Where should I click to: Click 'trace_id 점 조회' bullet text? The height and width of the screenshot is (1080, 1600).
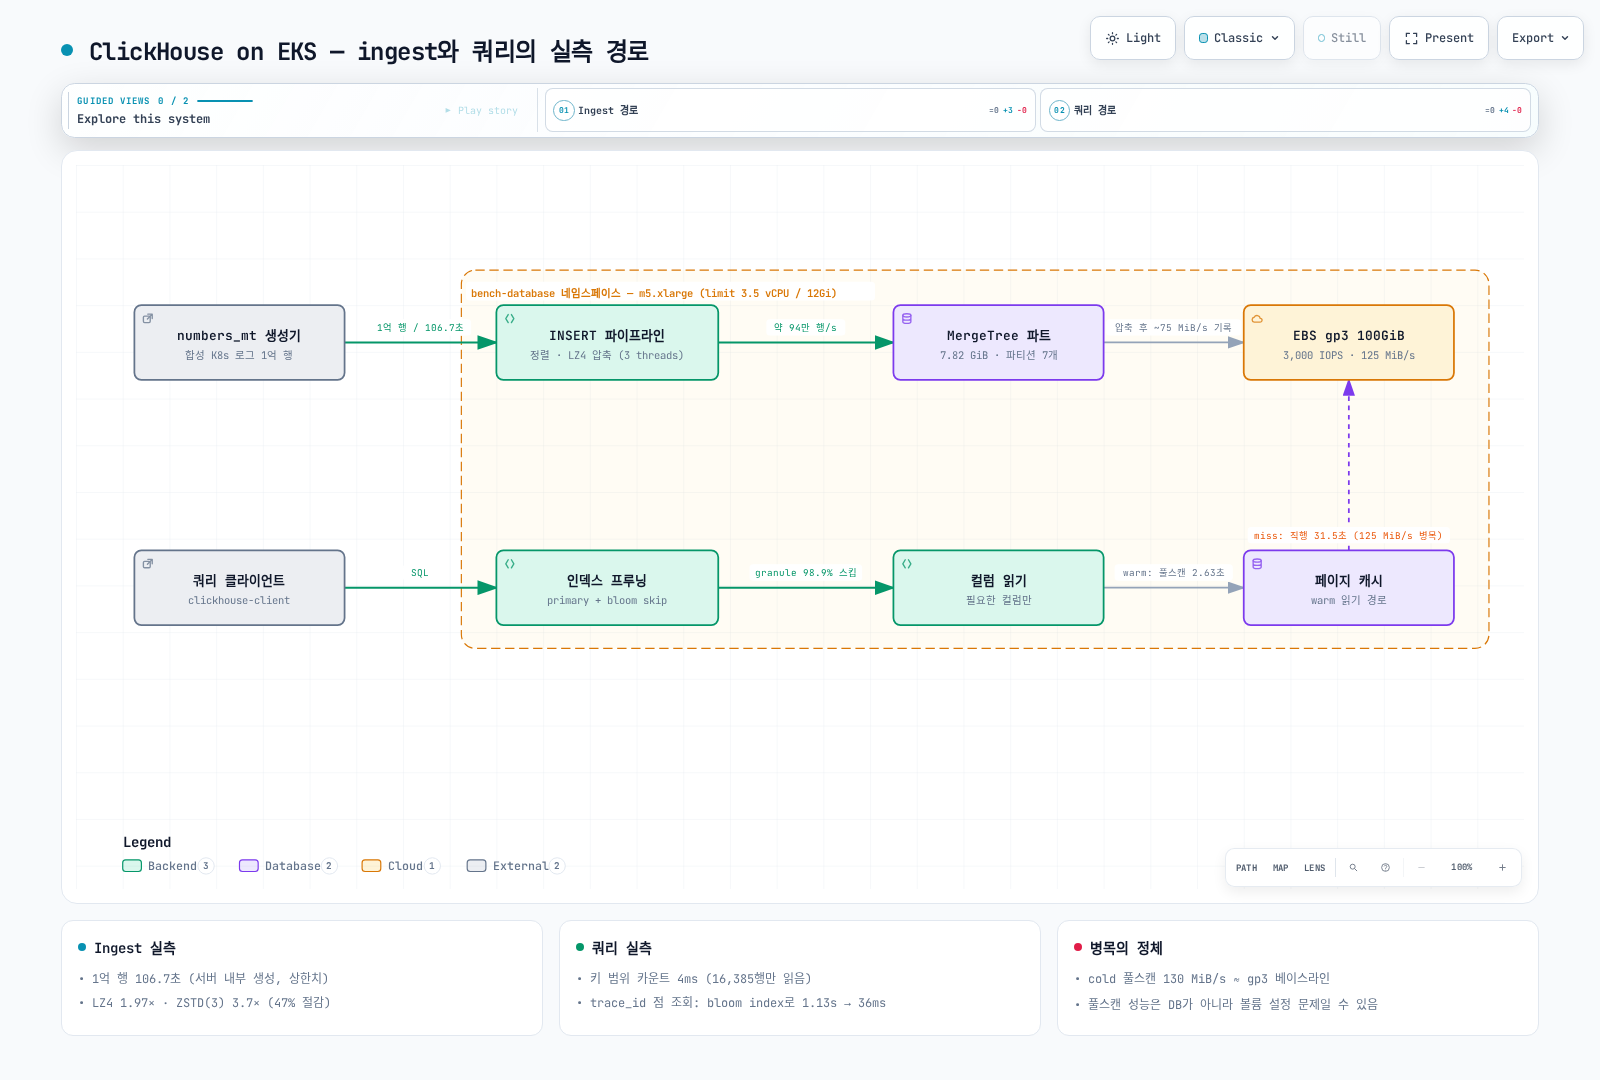738,1003
